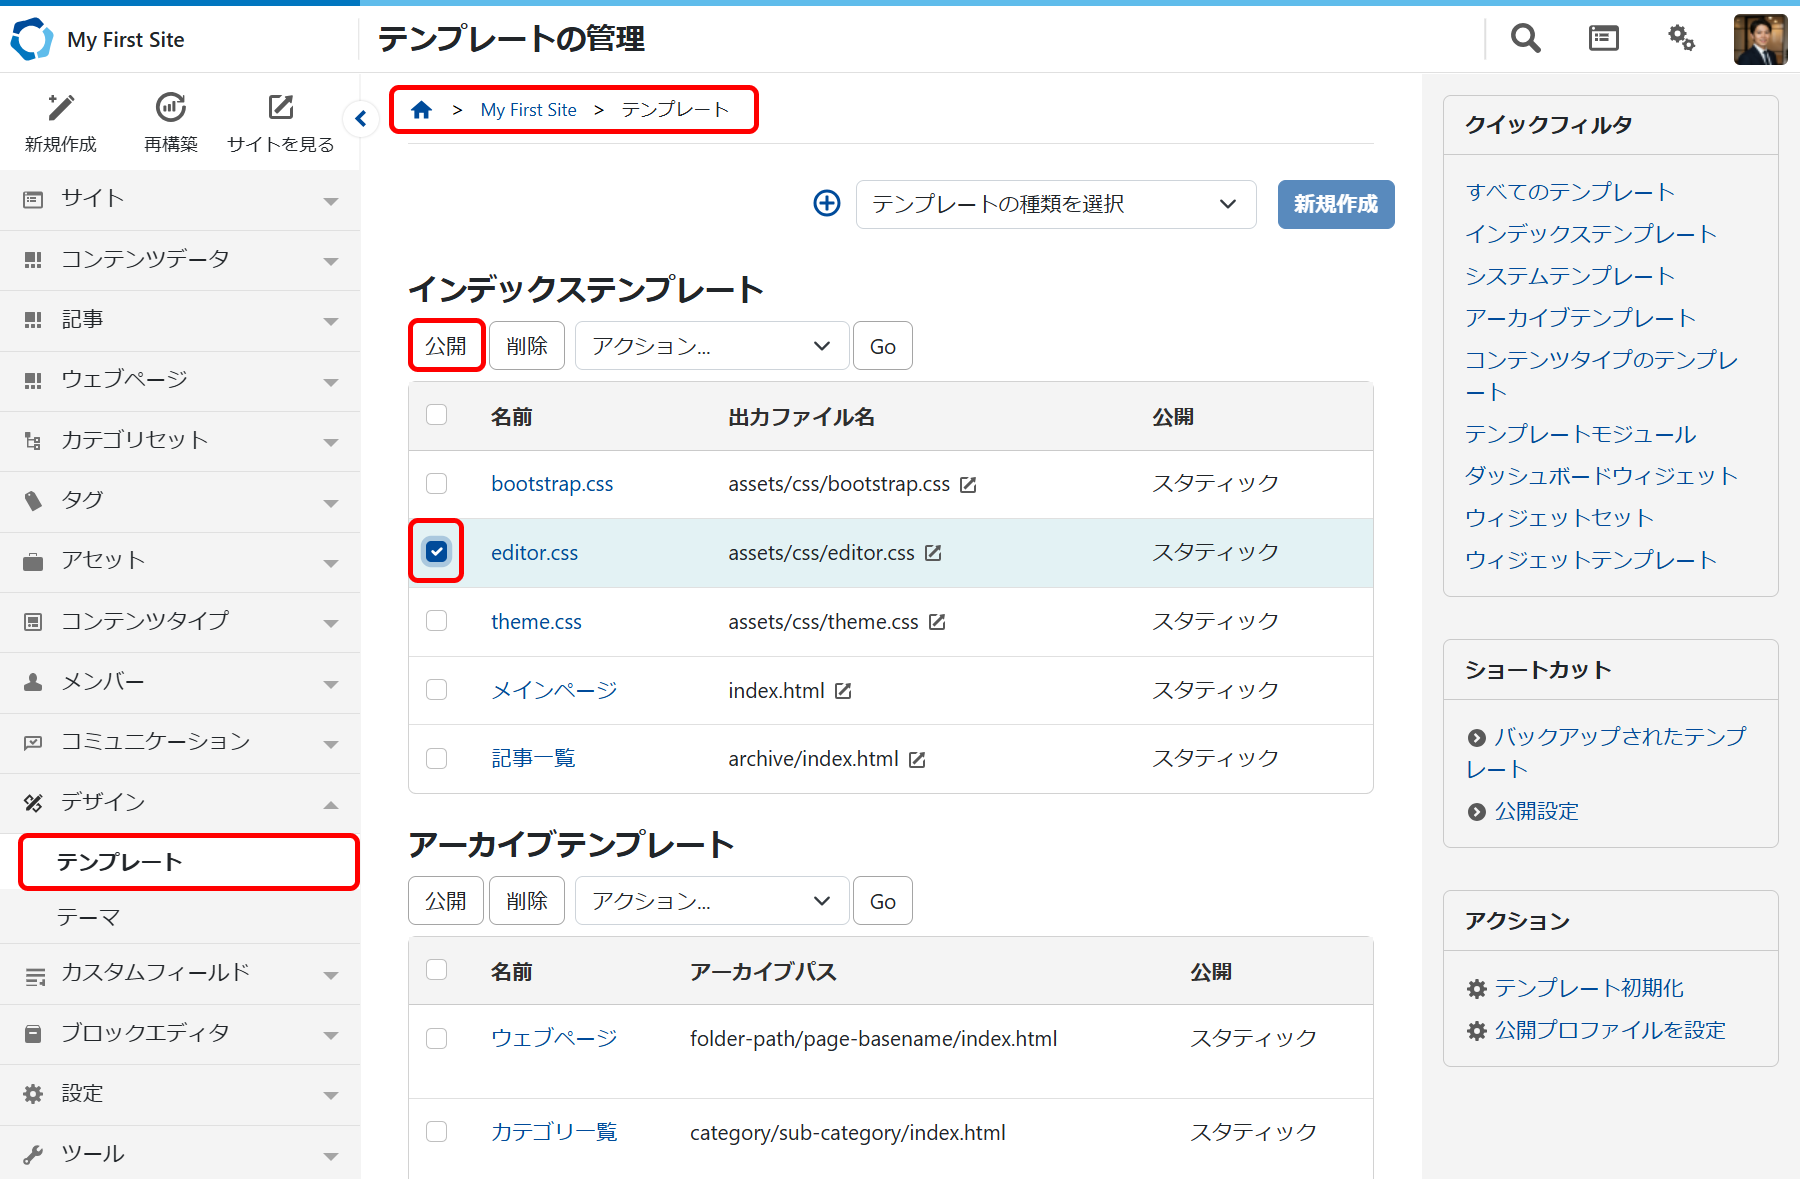
Task: Open the template type selection dropdown
Action: click(1055, 205)
